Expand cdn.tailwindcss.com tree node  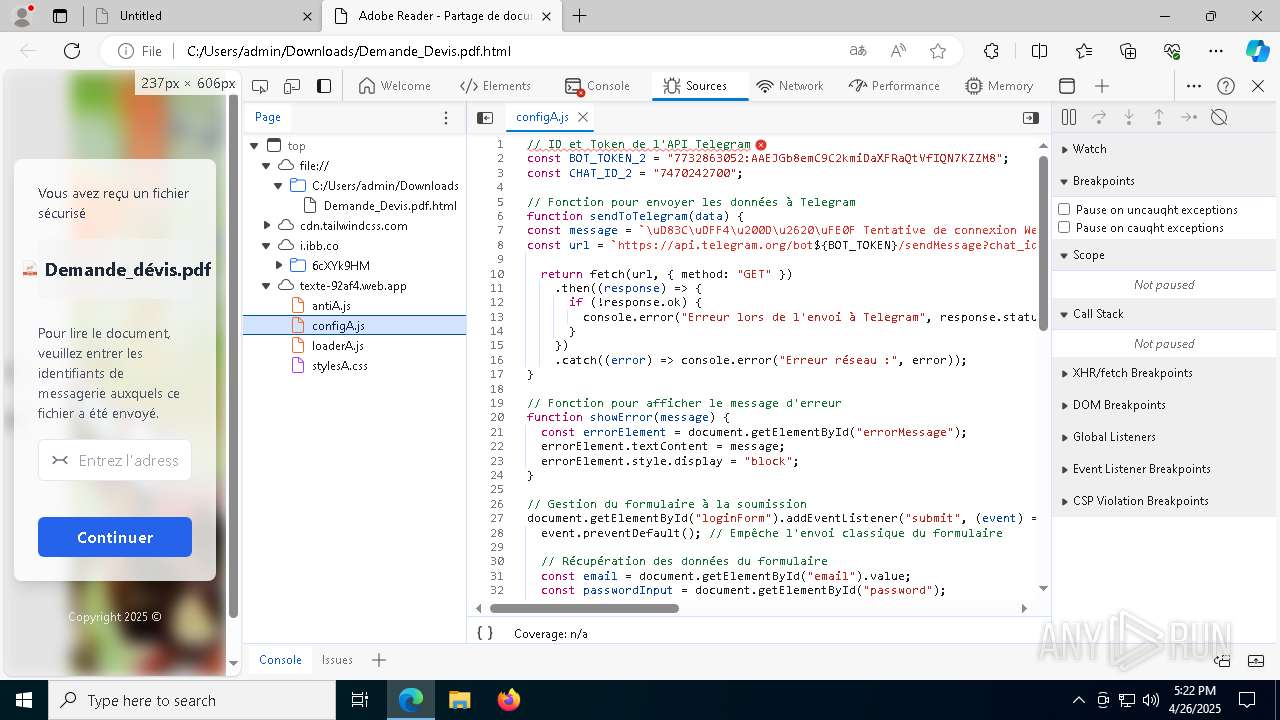point(267,226)
